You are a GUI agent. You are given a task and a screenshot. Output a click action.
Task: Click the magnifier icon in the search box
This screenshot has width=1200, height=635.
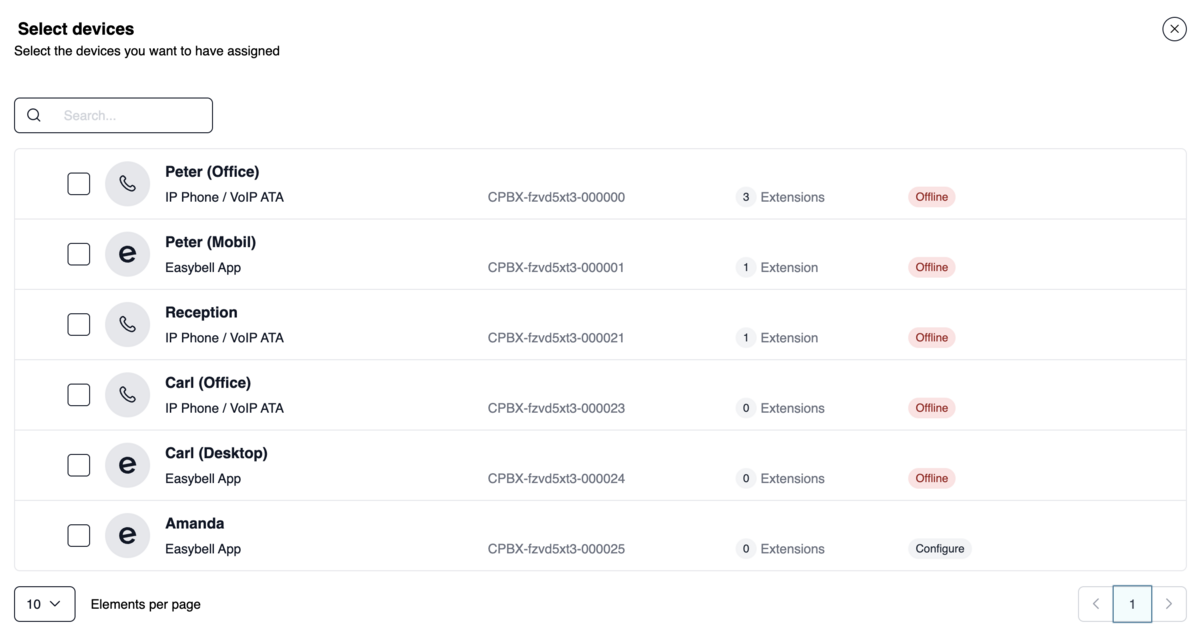(34, 115)
